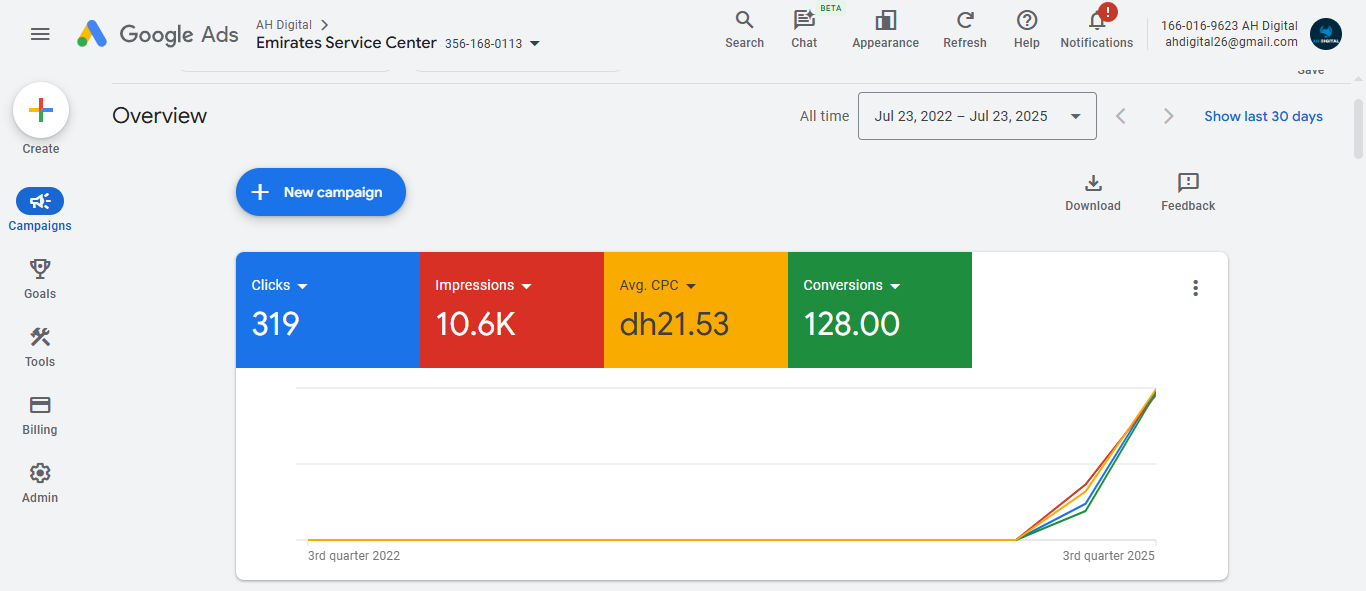Open the hamburger main menu
Image resolution: width=1366 pixels, height=591 pixels.
40,34
